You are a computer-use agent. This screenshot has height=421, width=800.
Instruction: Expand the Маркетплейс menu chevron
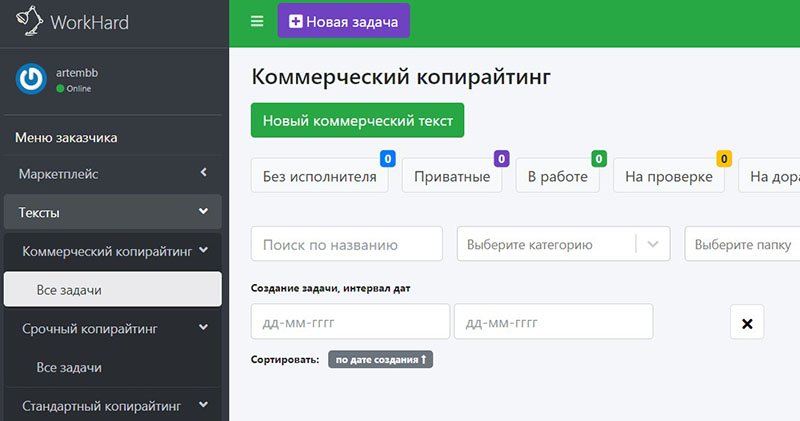point(204,172)
